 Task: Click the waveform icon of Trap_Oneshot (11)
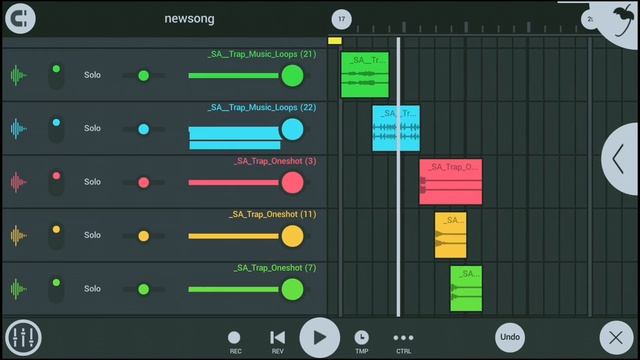click(18, 236)
